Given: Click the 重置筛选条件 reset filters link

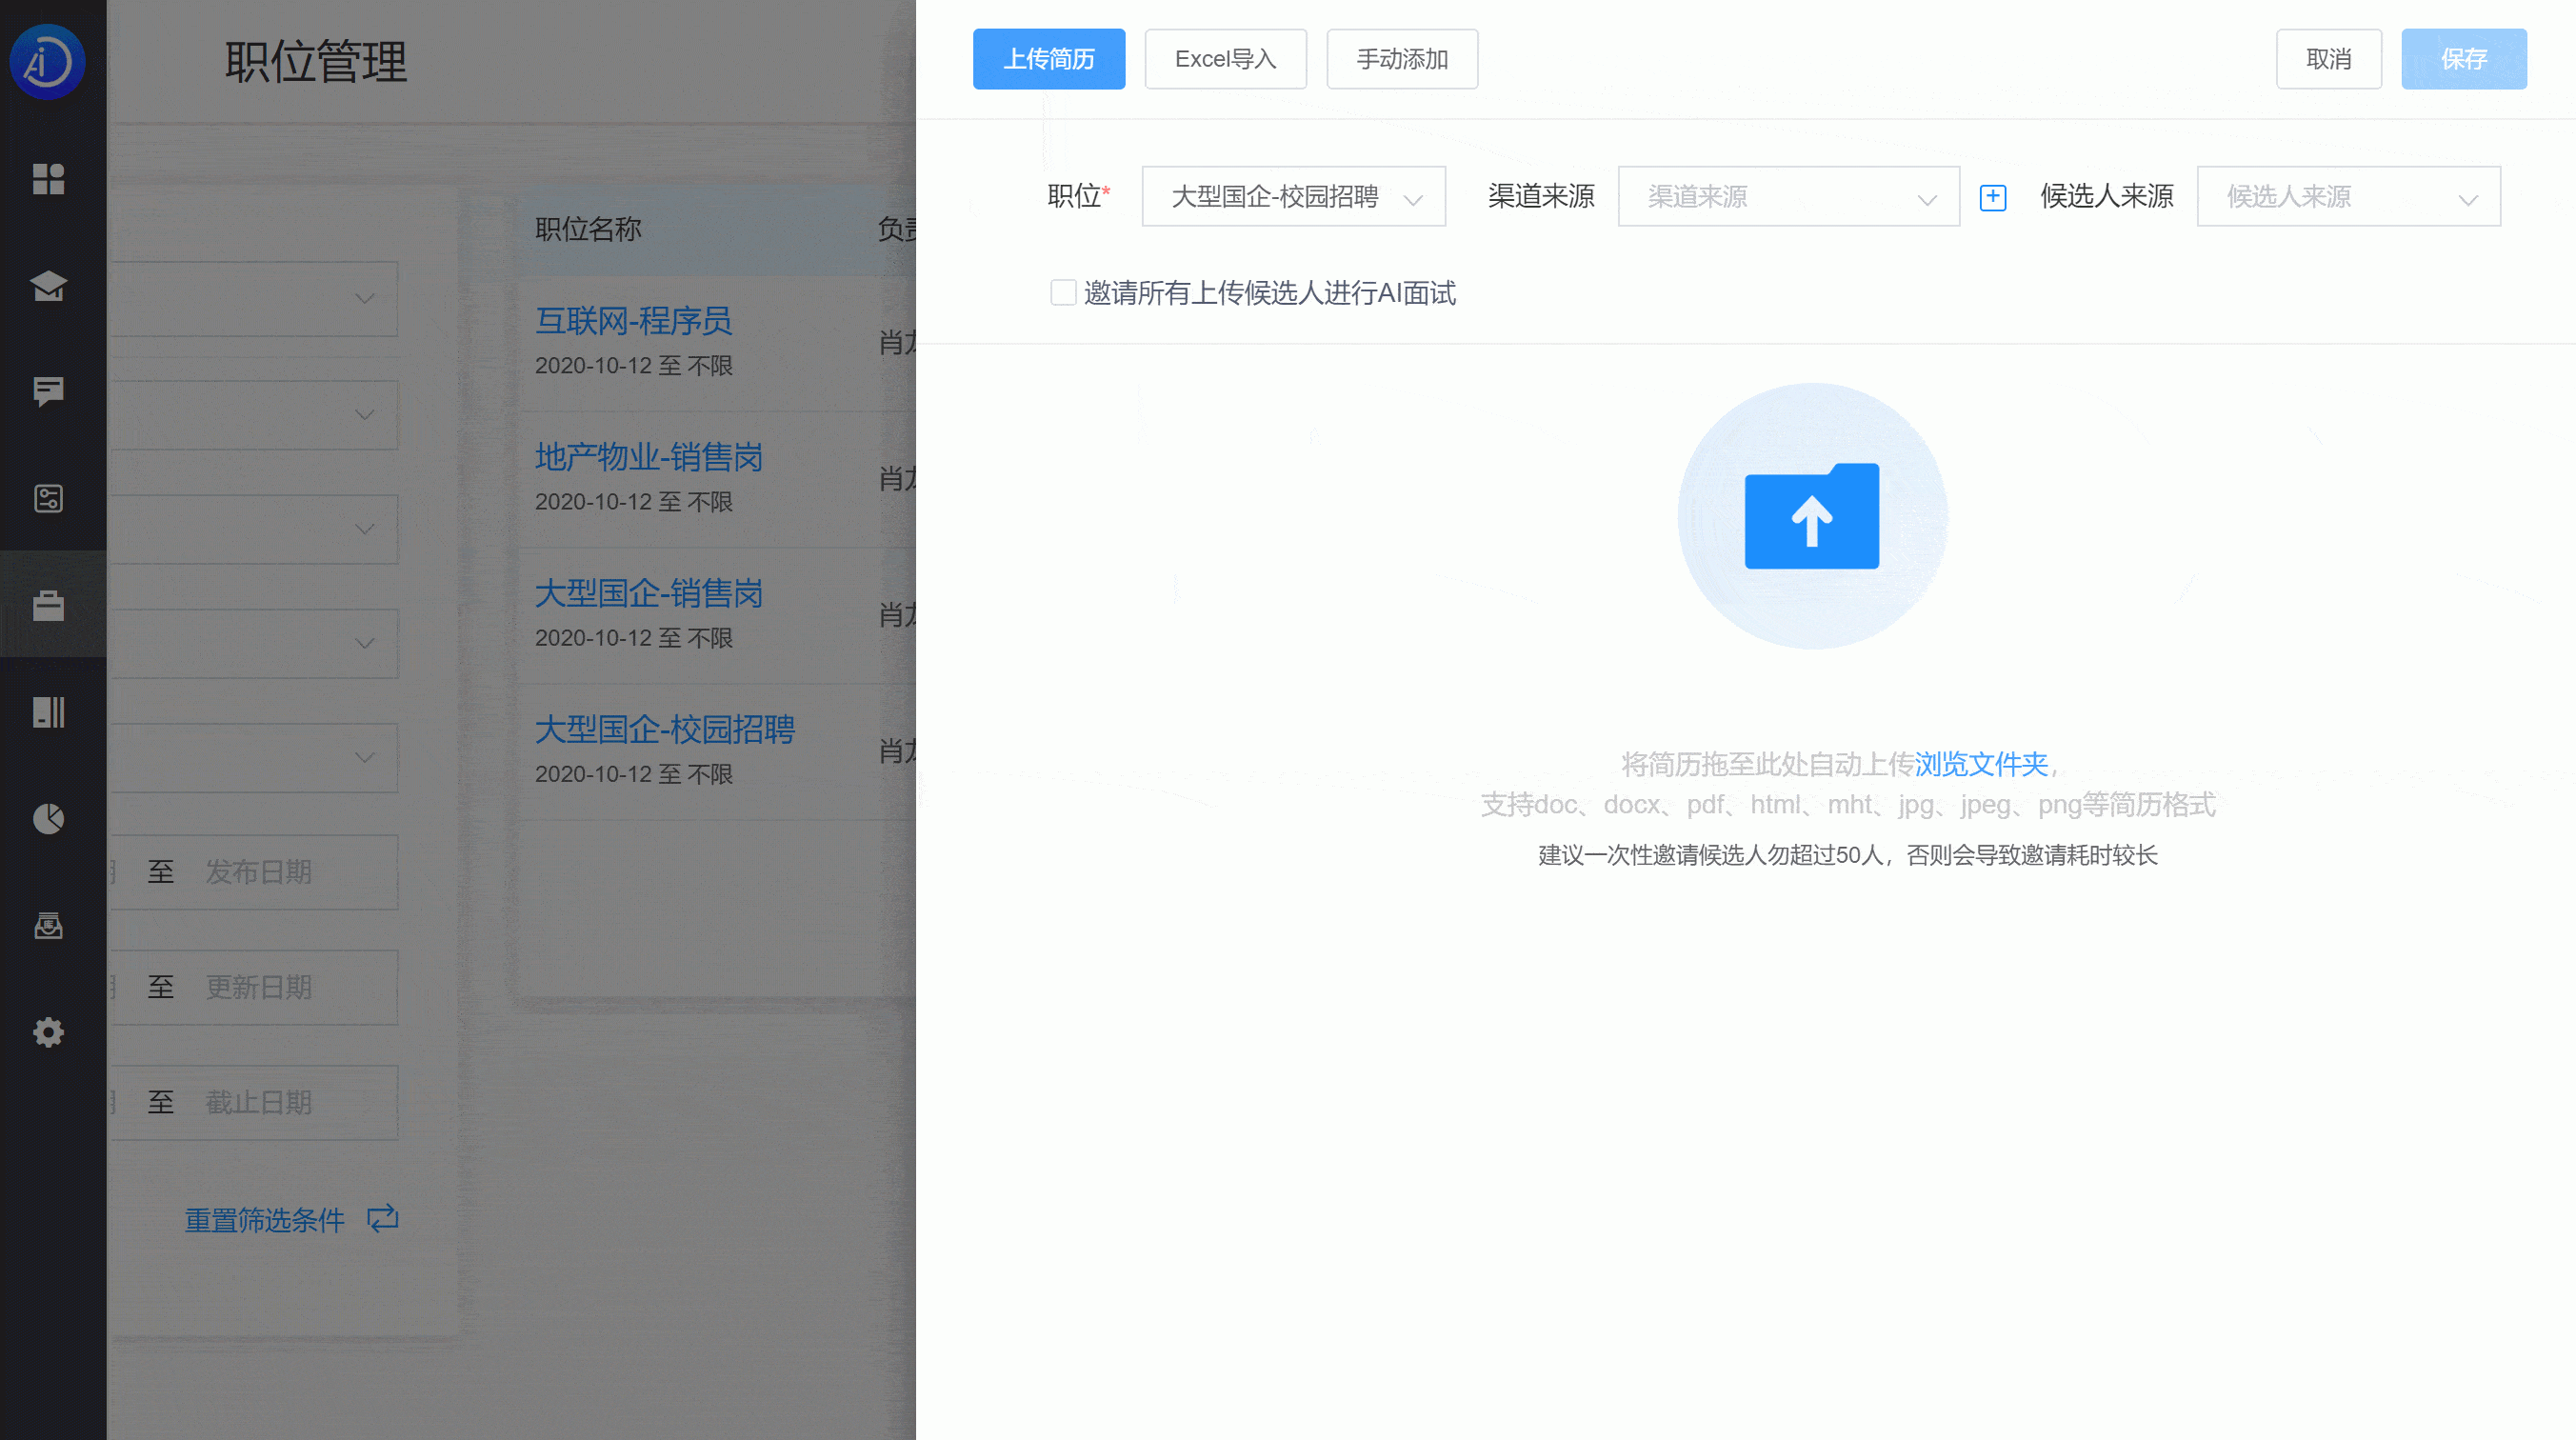Looking at the screenshot, I should point(264,1220).
